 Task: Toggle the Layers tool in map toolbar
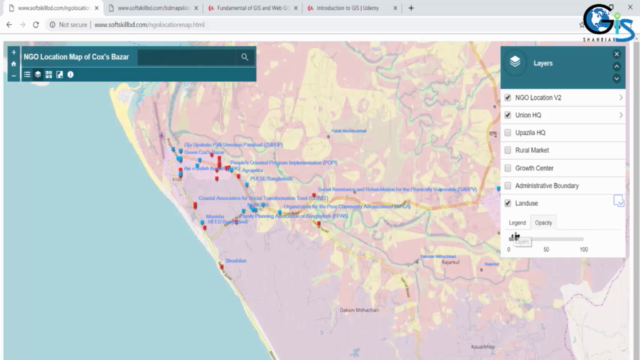pyautogui.click(x=38, y=74)
